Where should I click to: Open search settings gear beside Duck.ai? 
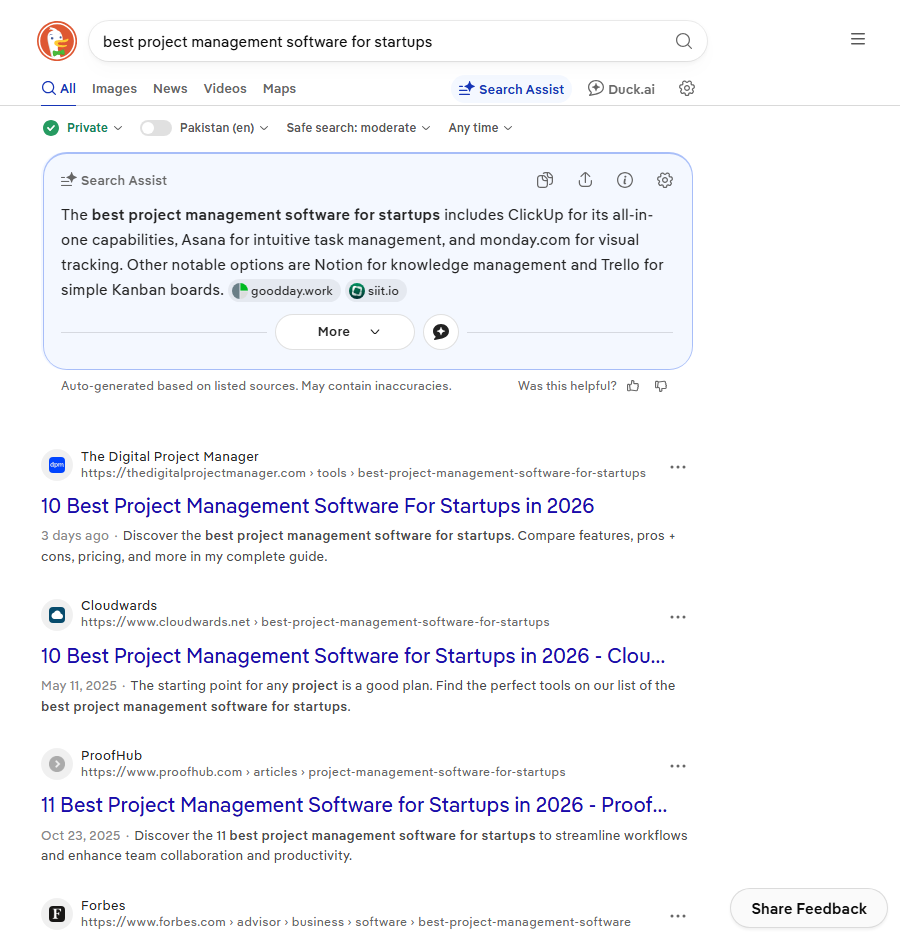(687, 89)
